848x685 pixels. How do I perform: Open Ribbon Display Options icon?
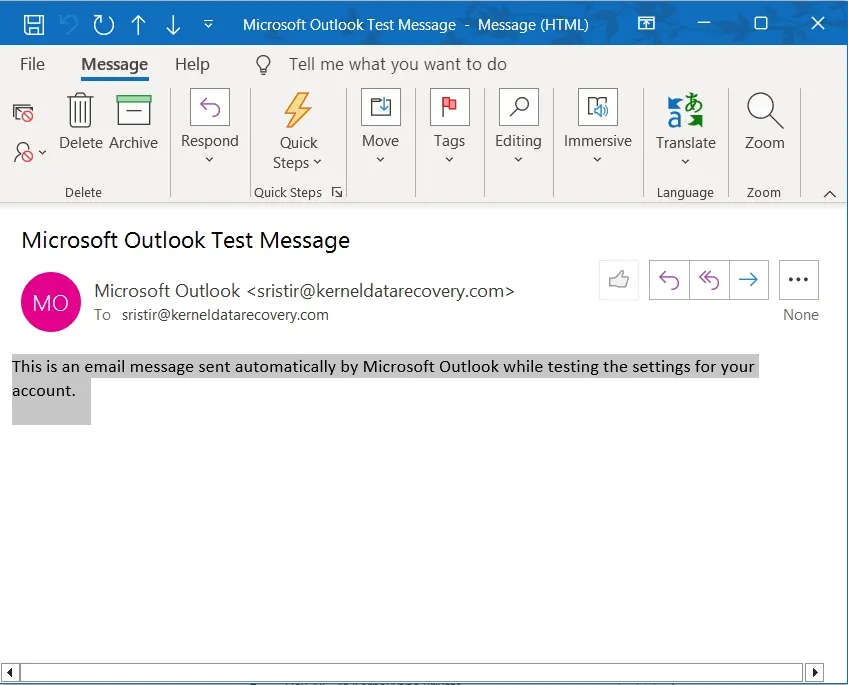pyautogui.click(x=646, y=23)
